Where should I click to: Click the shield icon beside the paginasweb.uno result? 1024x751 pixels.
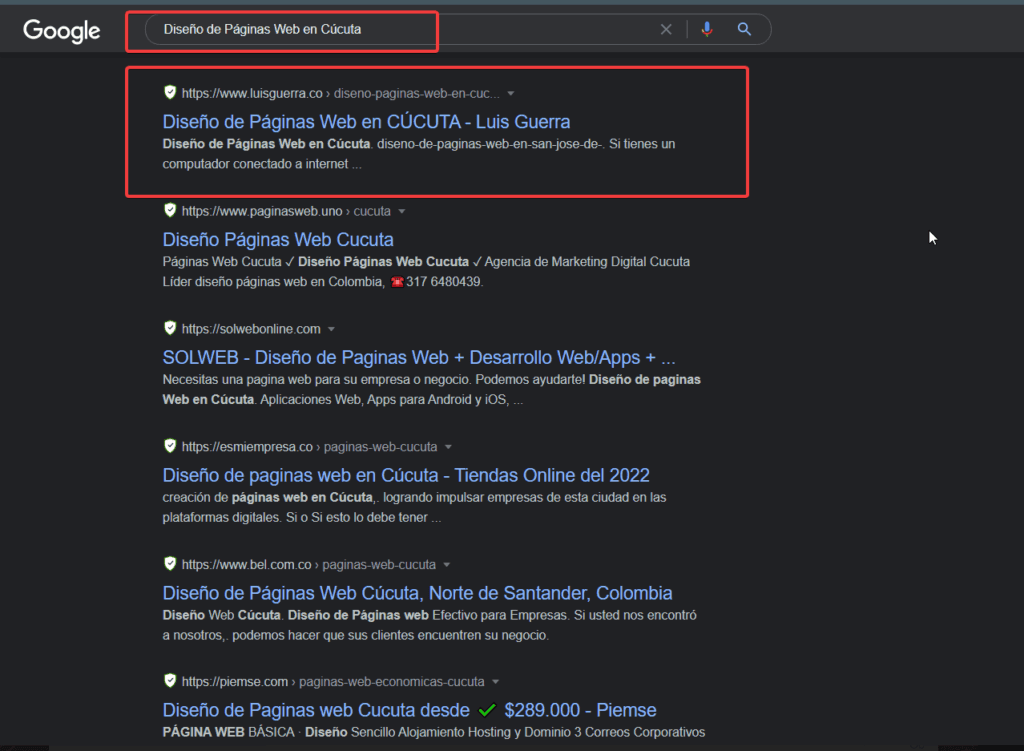point(169,210)
